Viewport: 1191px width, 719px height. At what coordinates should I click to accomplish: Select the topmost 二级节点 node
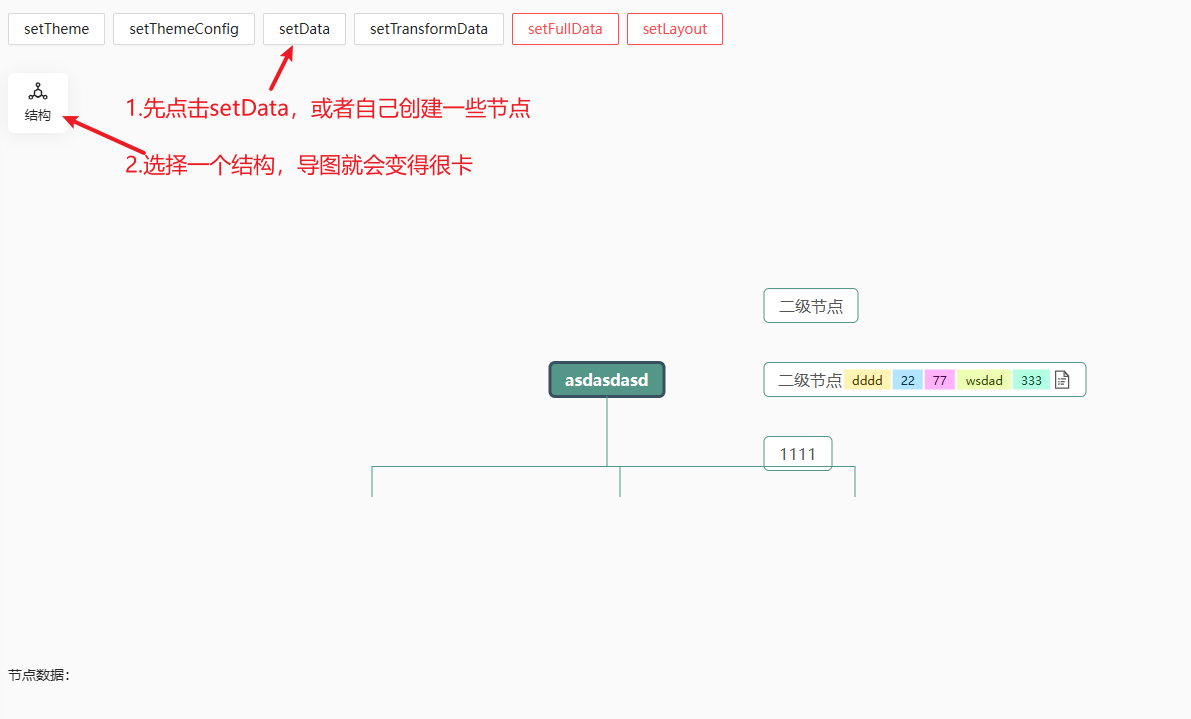point(811,305)
